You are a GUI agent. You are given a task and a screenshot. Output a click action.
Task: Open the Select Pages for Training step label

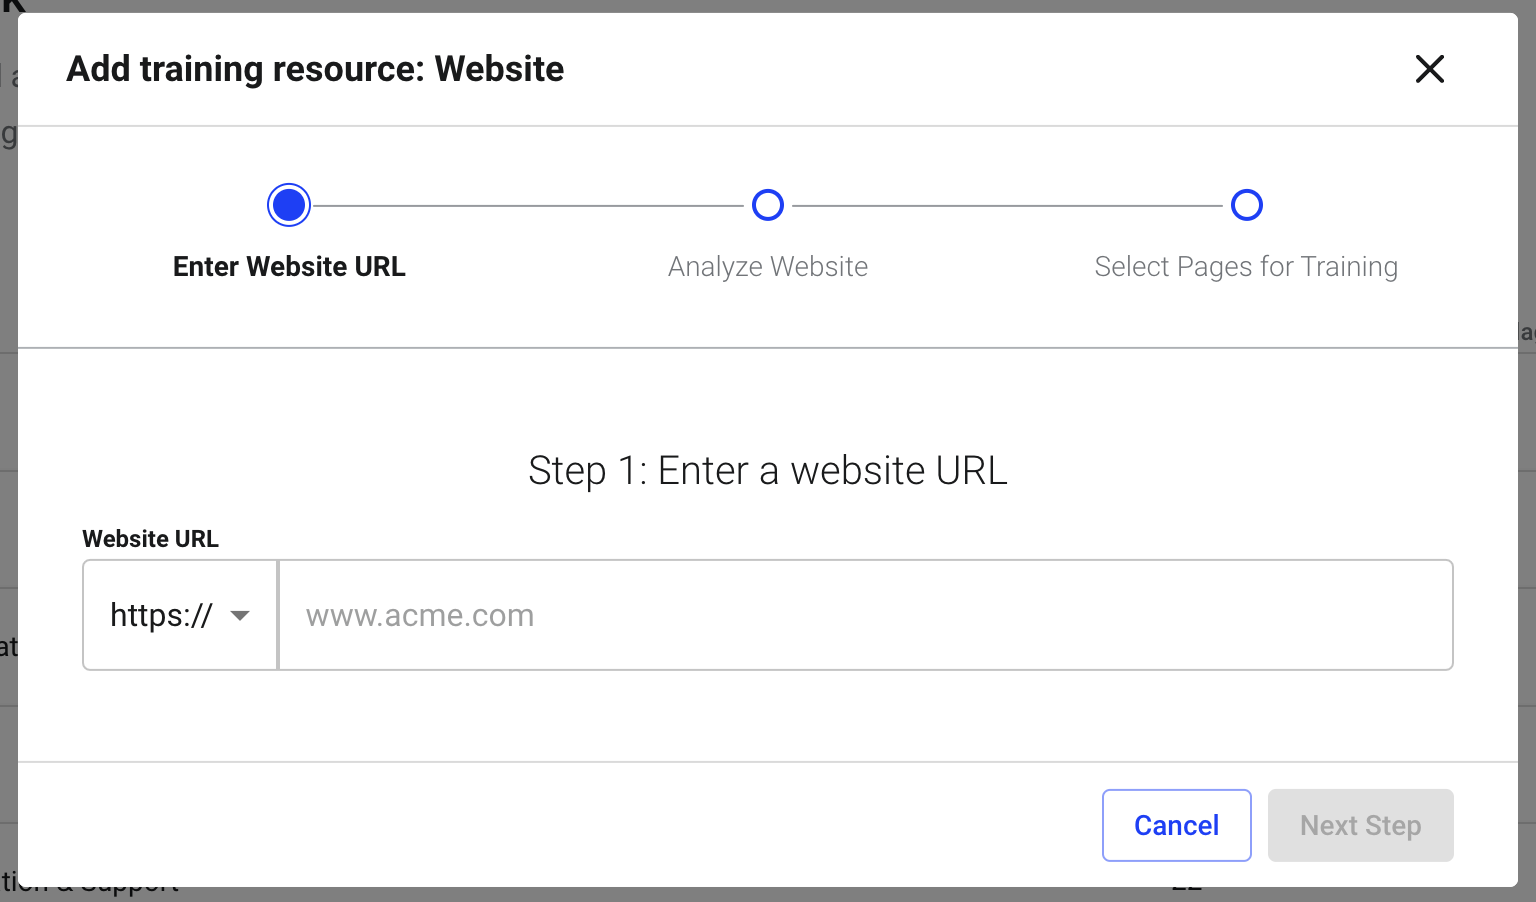pyautogui.click(x=1246, y=267)
